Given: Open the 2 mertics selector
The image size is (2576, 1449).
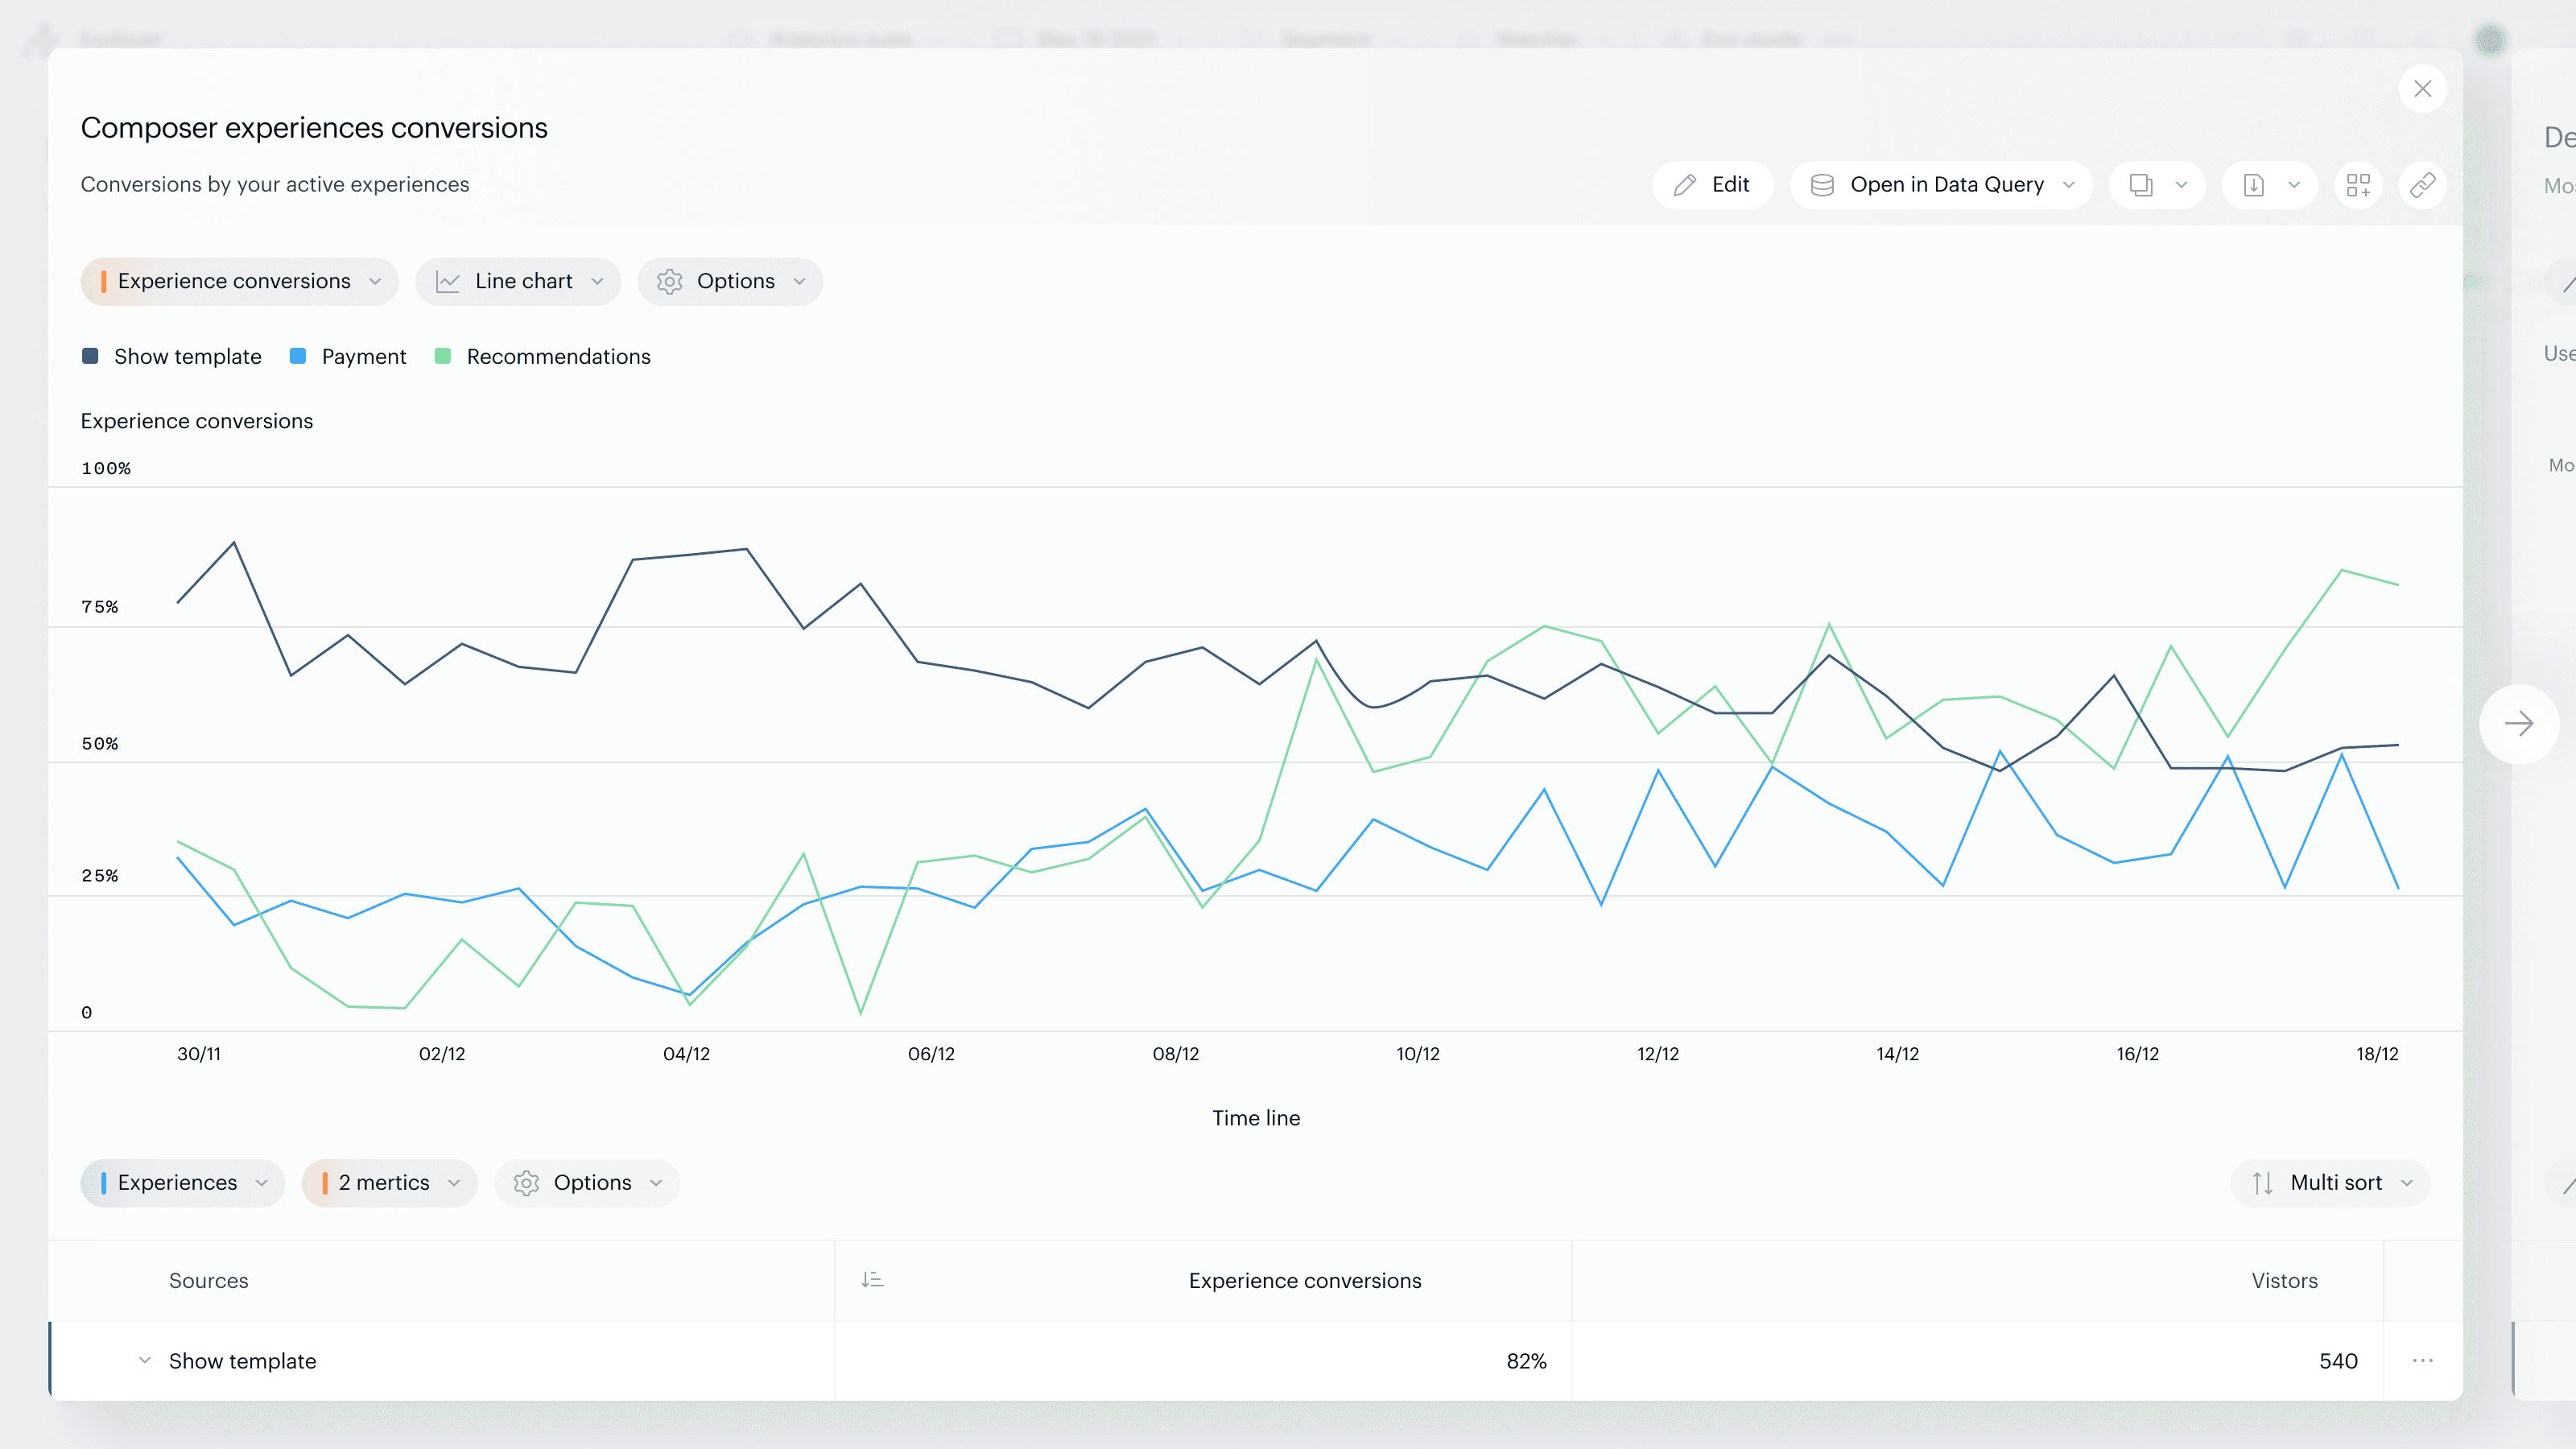Looking at the screenshot, I should tap(389, 1183).
